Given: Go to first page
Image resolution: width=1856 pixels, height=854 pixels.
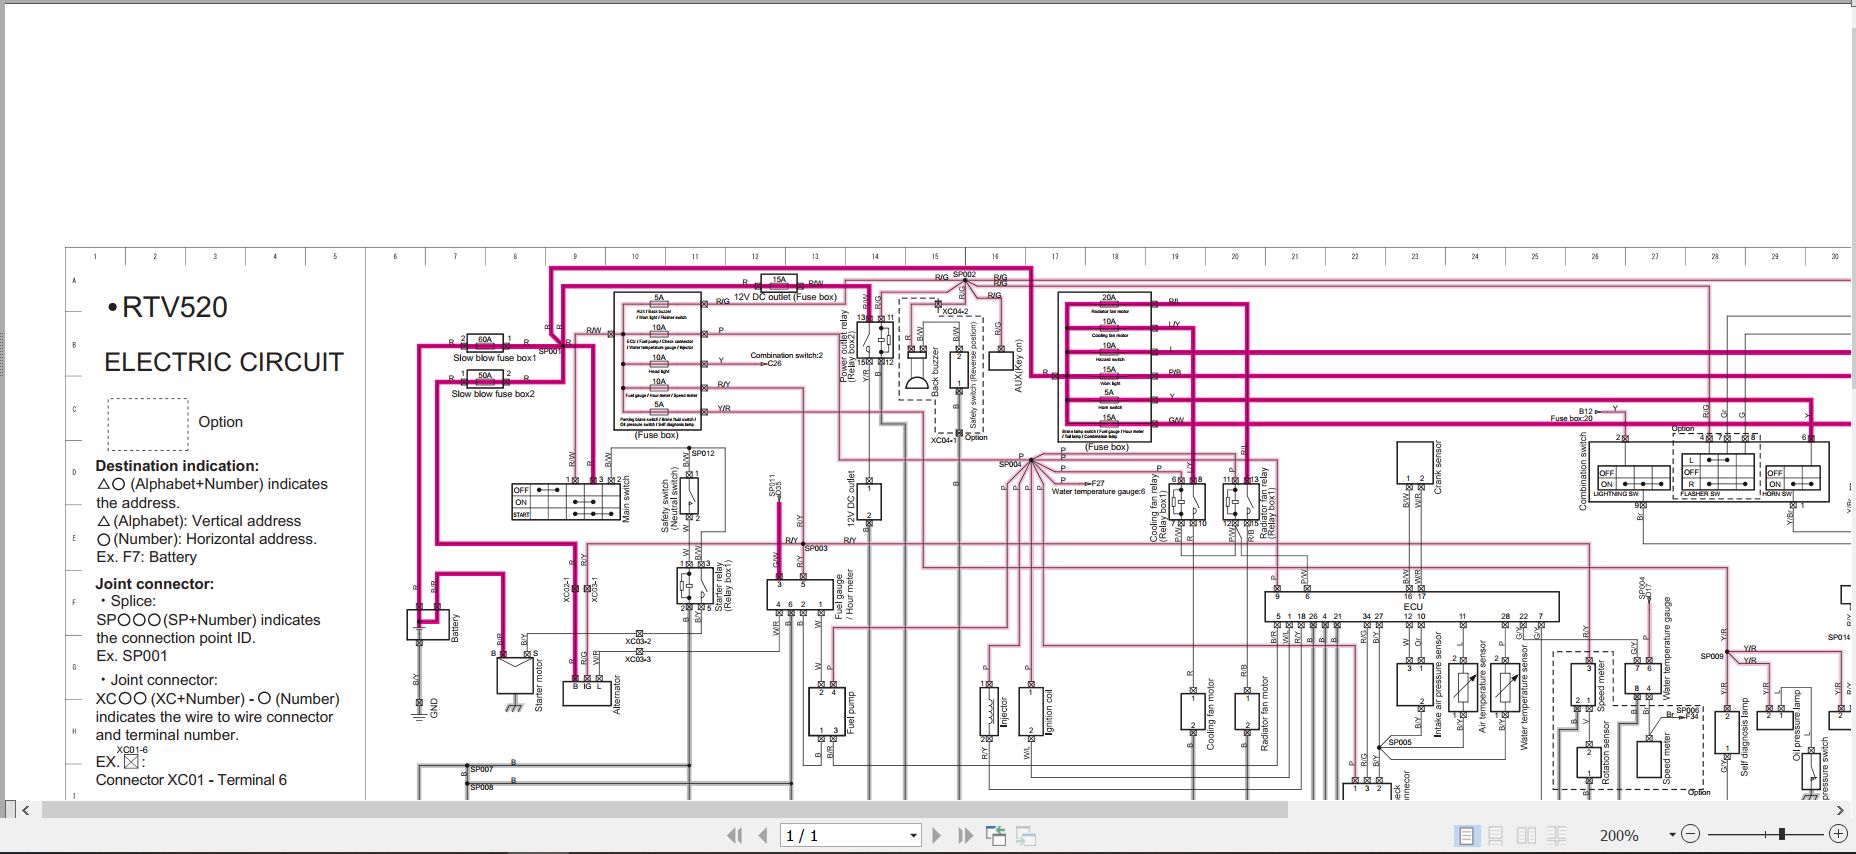Looking at the screenshot, I should click(735, 835).
